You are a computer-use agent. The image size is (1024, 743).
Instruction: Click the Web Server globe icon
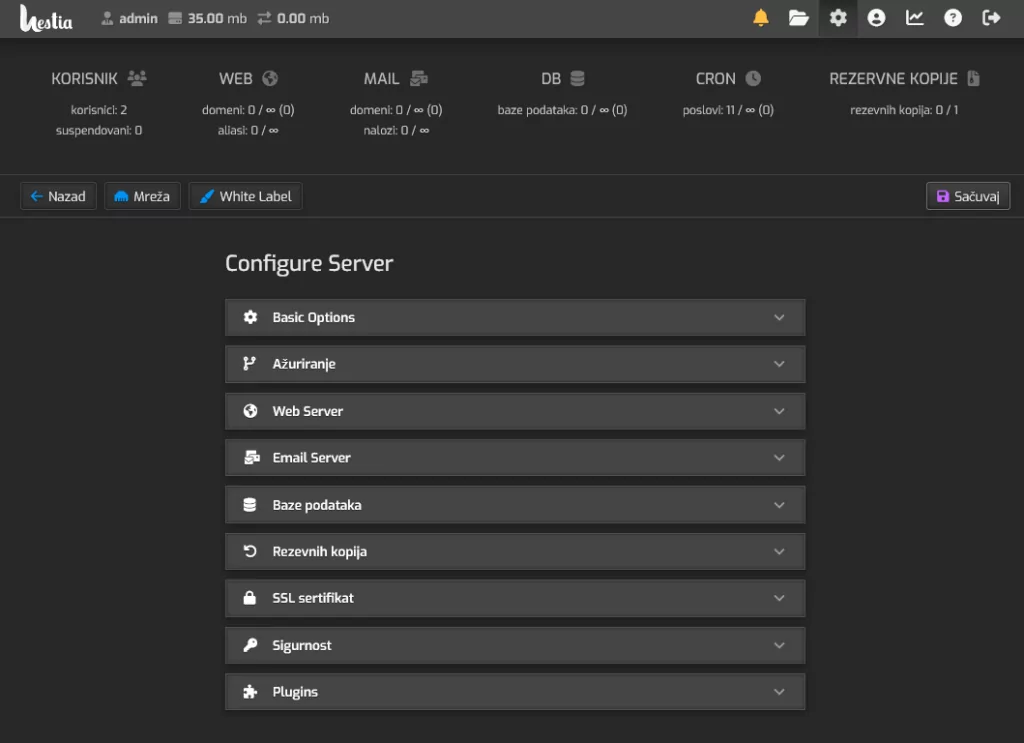click(x=250, y=411)
